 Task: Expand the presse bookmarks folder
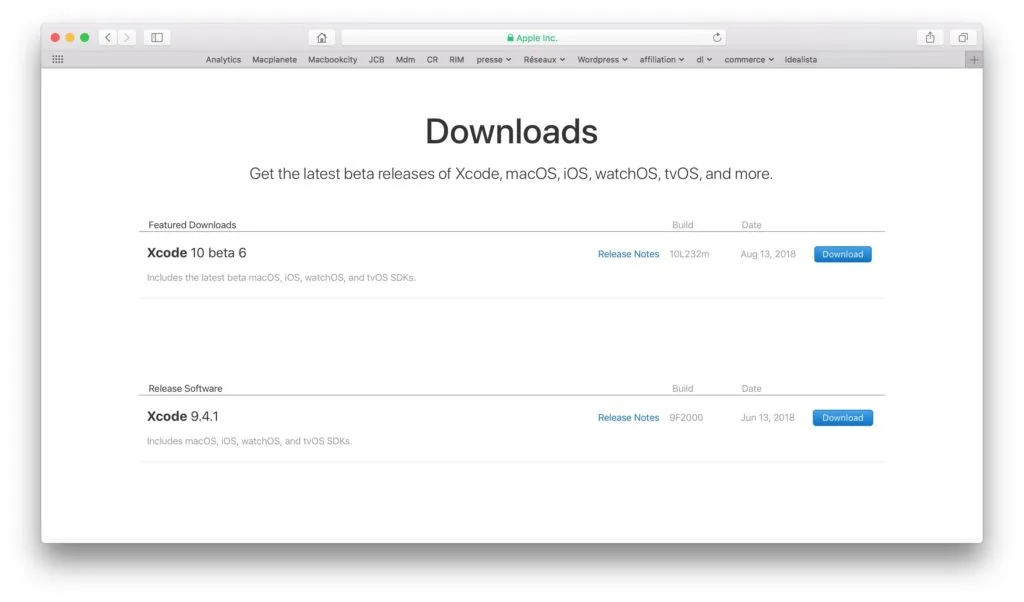[x=493, y=59]
